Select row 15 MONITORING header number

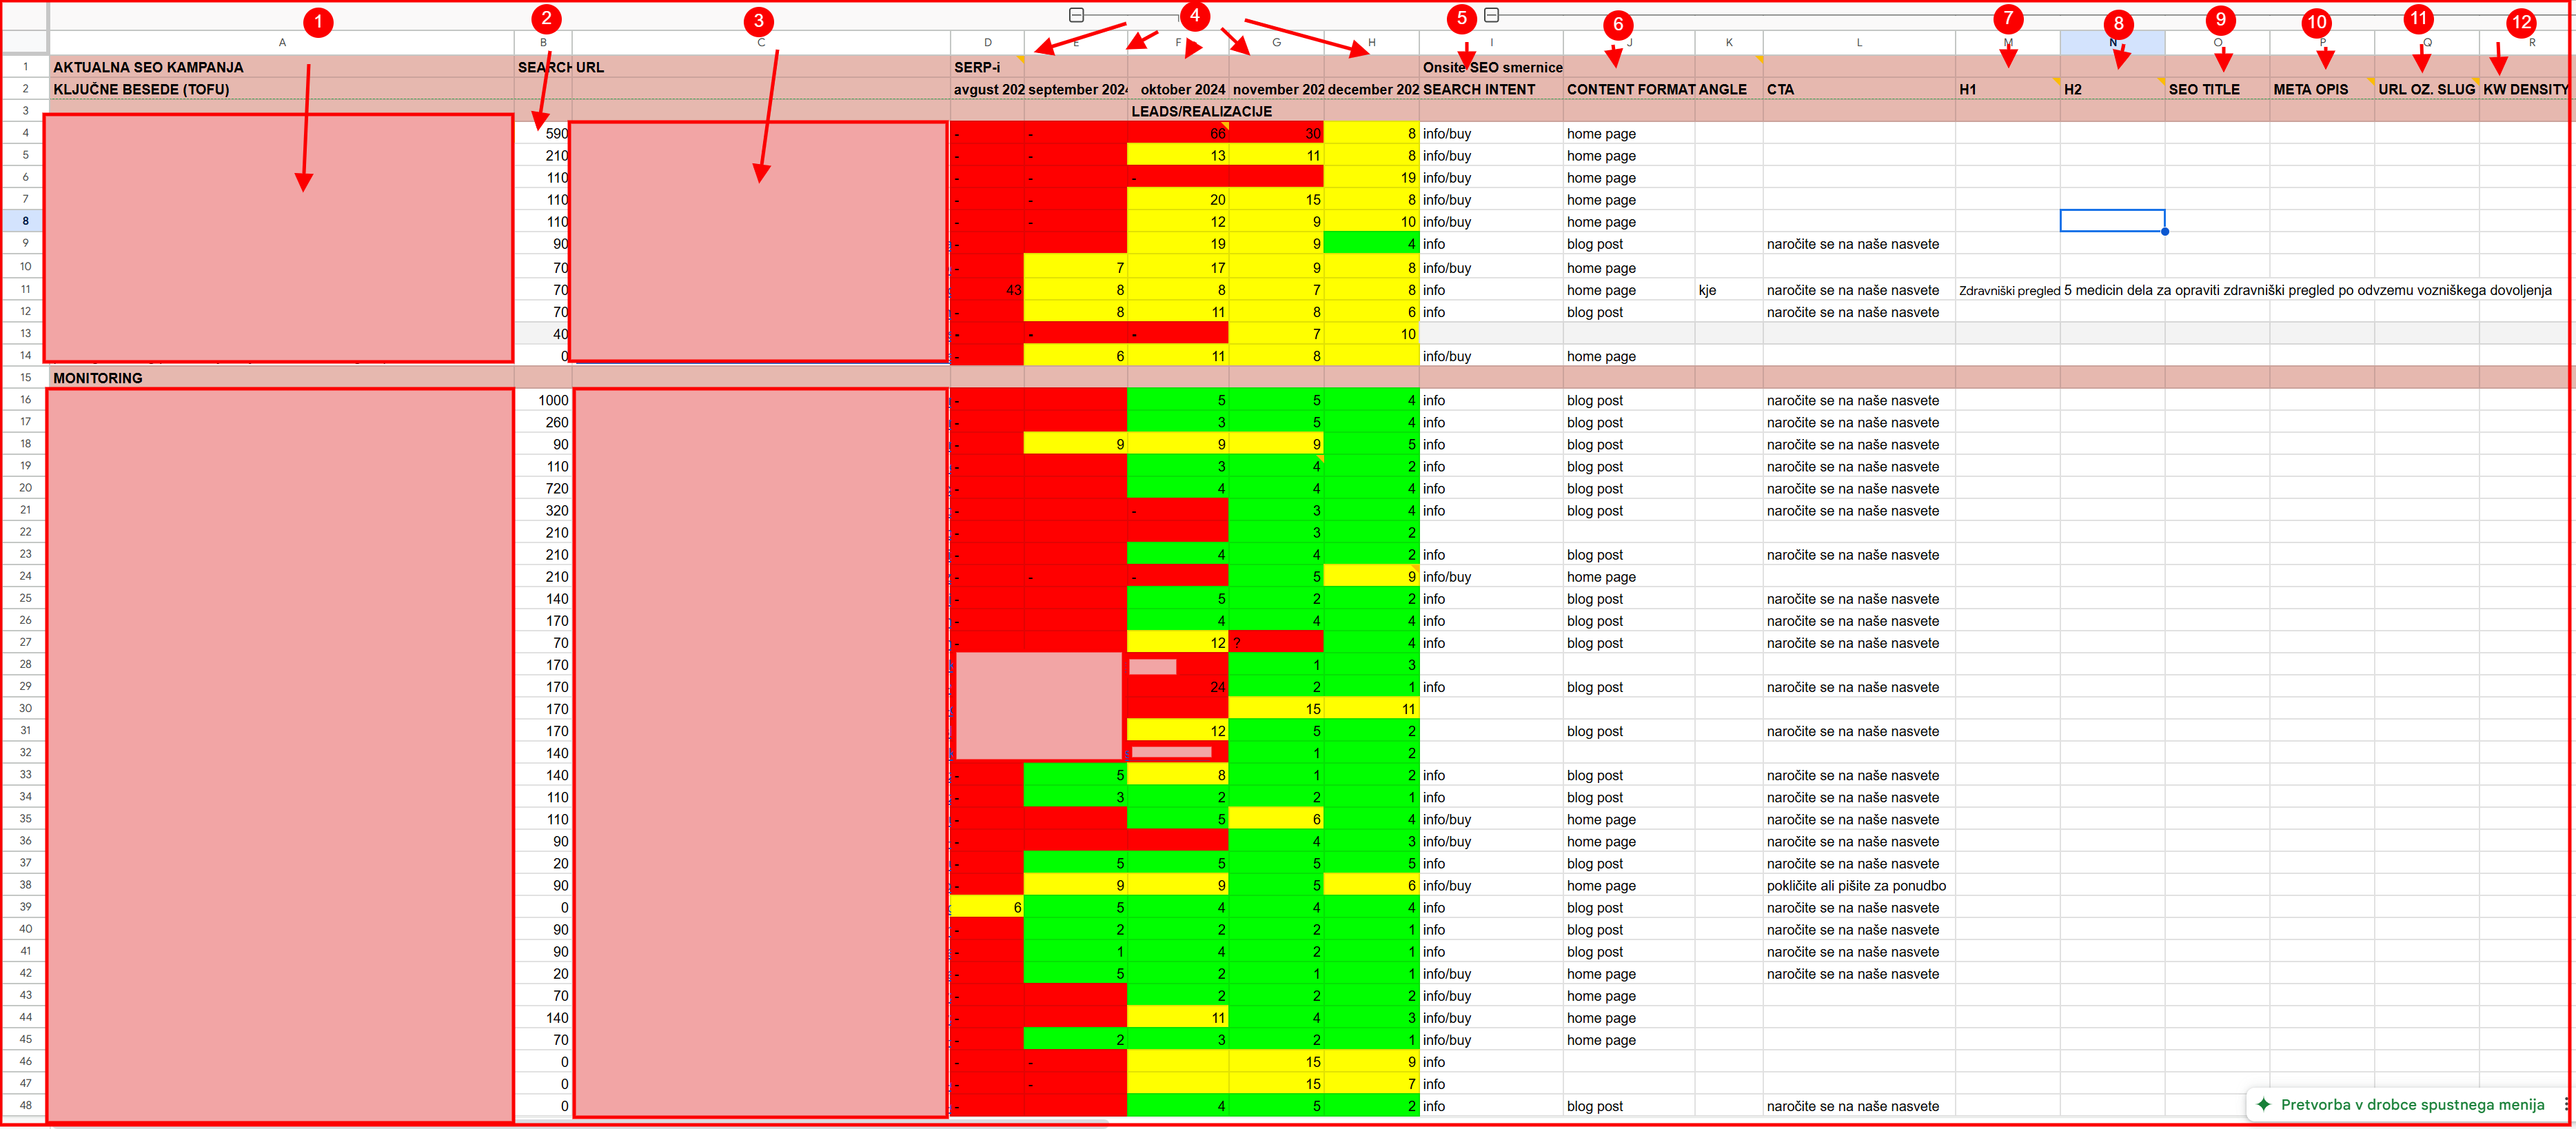click(x=25, y=377)
